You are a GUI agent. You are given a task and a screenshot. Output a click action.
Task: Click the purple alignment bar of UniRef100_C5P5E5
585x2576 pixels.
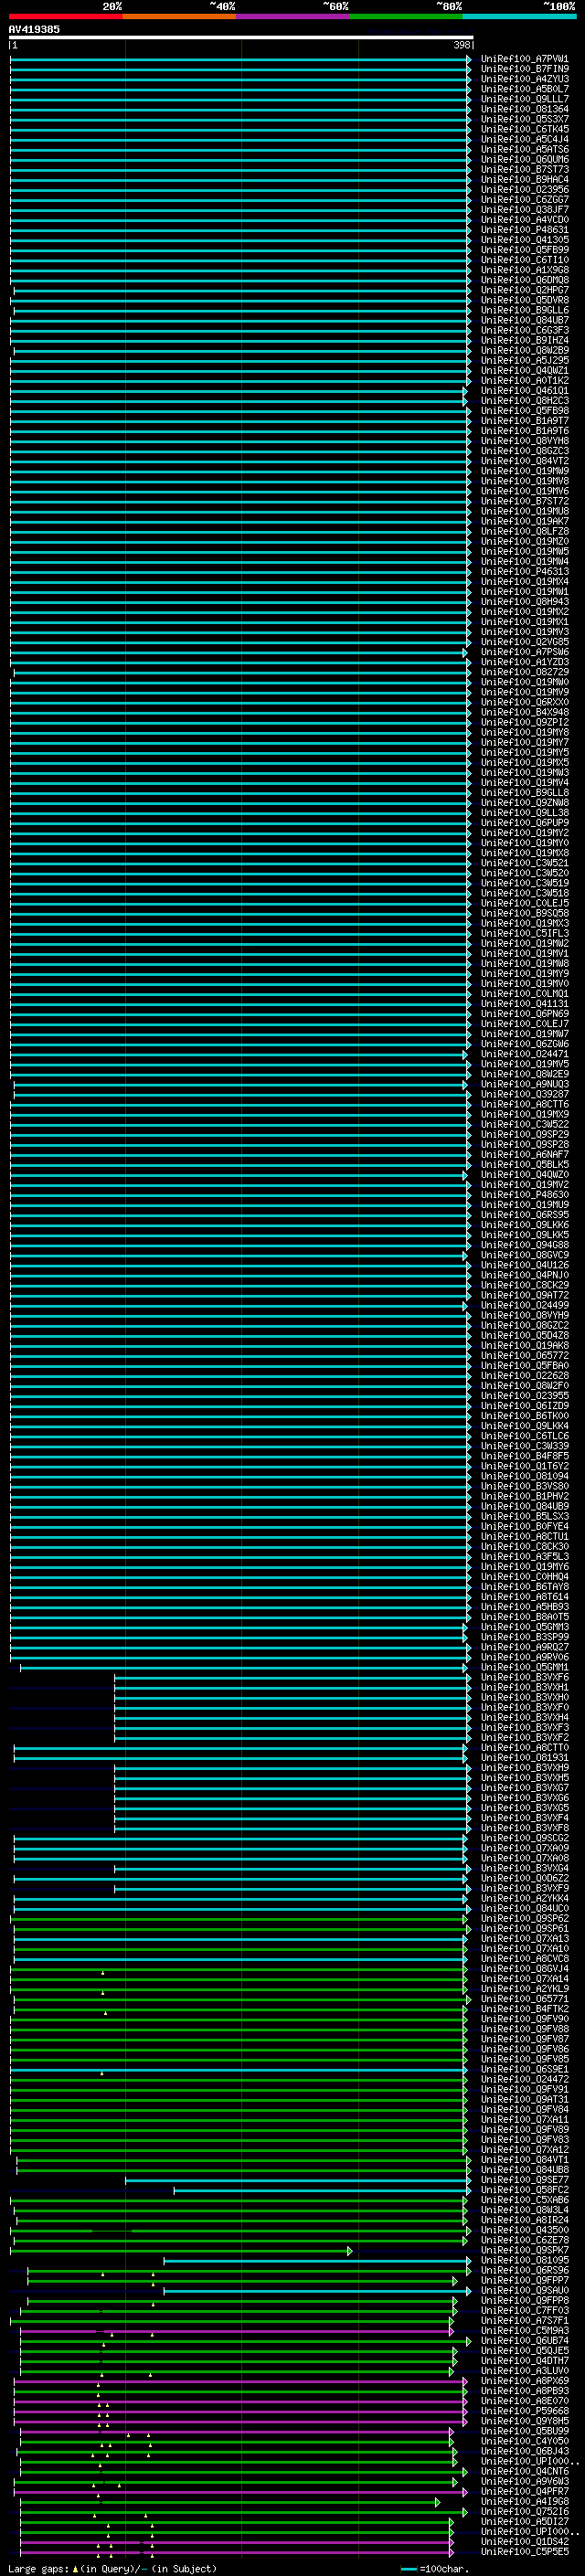236,2551
